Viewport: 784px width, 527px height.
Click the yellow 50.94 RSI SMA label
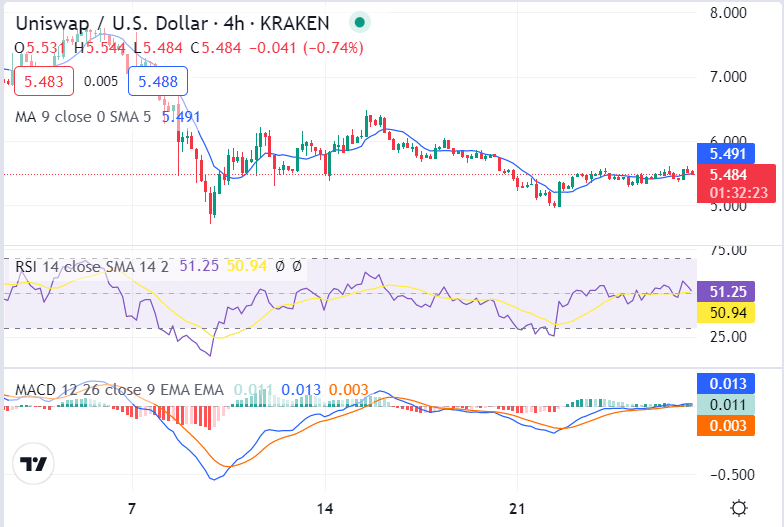(x=726, y=313)
